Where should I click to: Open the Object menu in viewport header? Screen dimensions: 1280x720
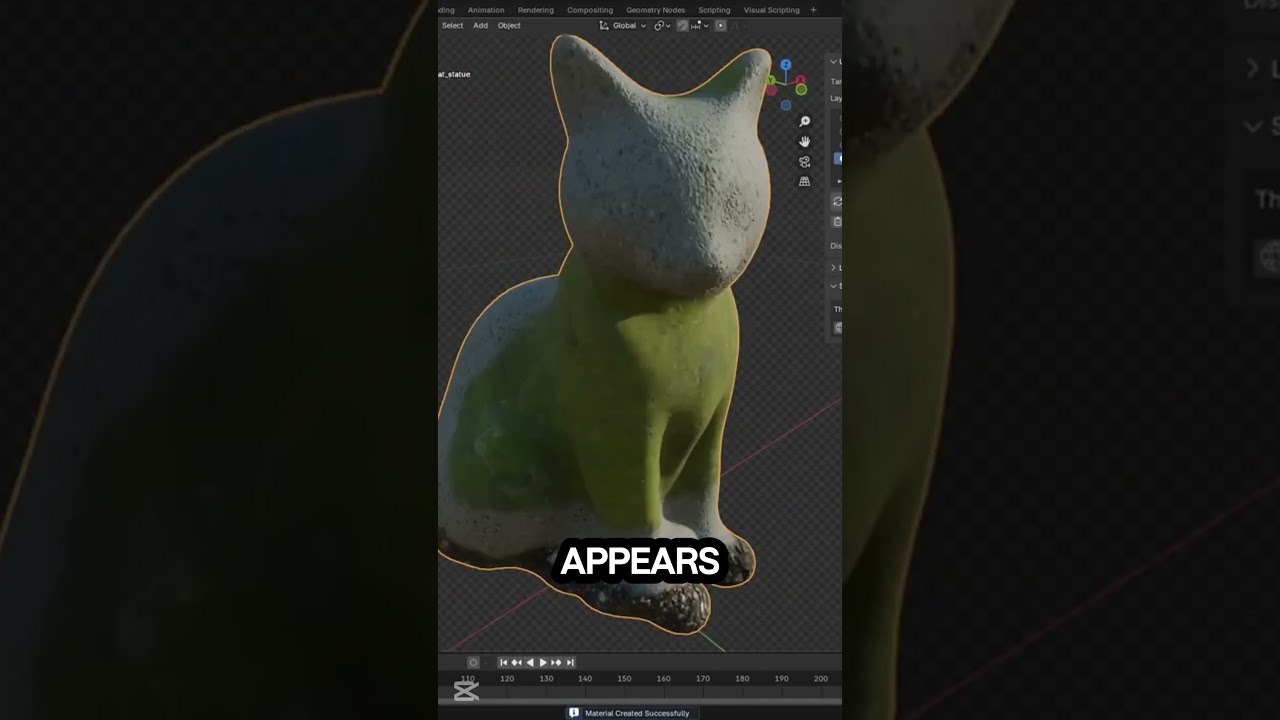tap(509, 25)
